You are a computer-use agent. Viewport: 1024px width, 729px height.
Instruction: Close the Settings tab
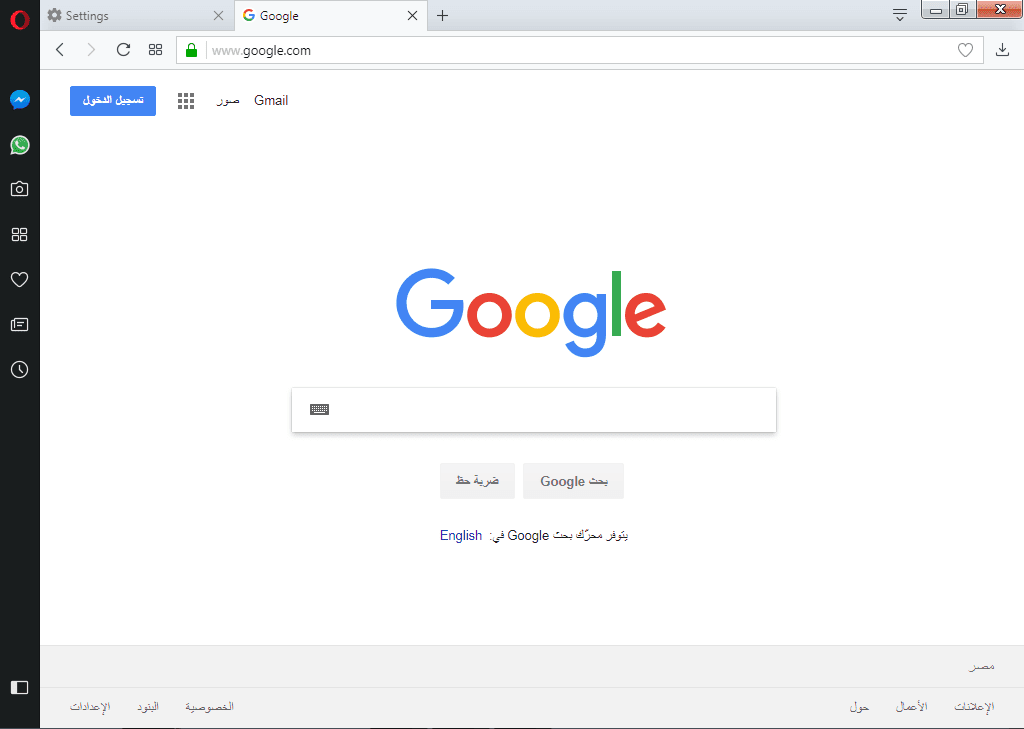(219, 16)
